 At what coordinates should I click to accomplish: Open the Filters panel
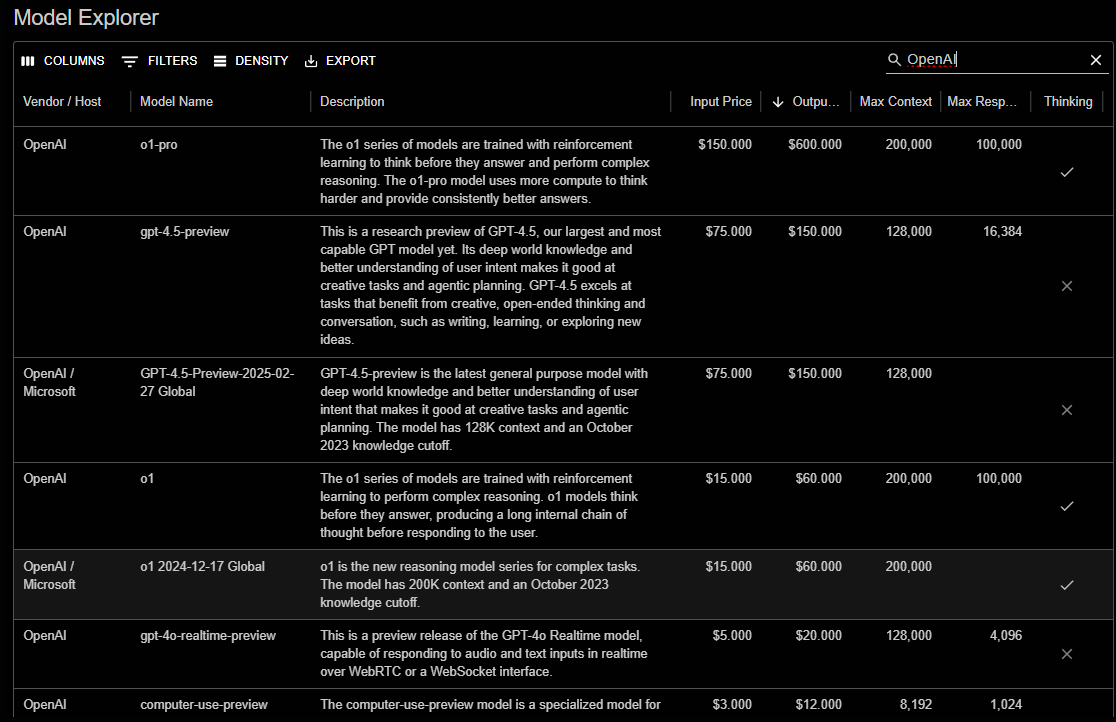[x=159, y=61]
